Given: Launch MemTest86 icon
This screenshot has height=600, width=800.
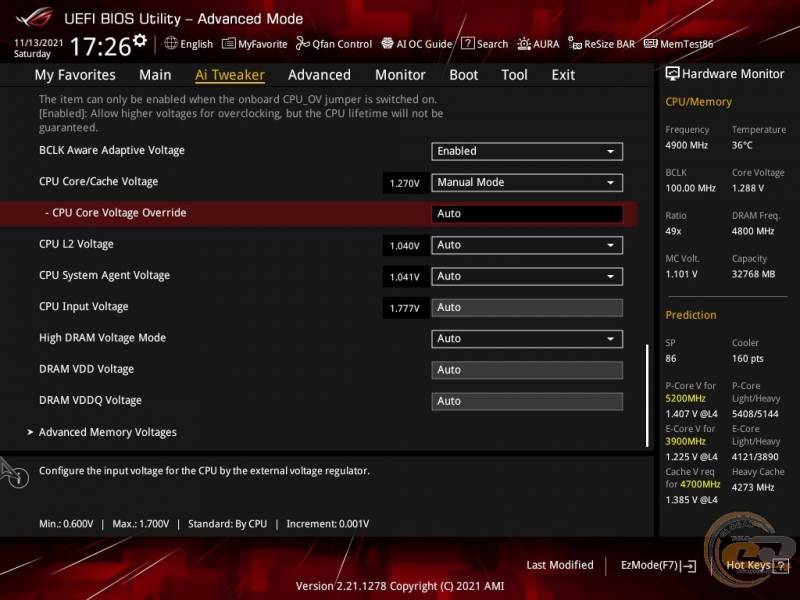Looking at the screenshot, I should (651, 43).
